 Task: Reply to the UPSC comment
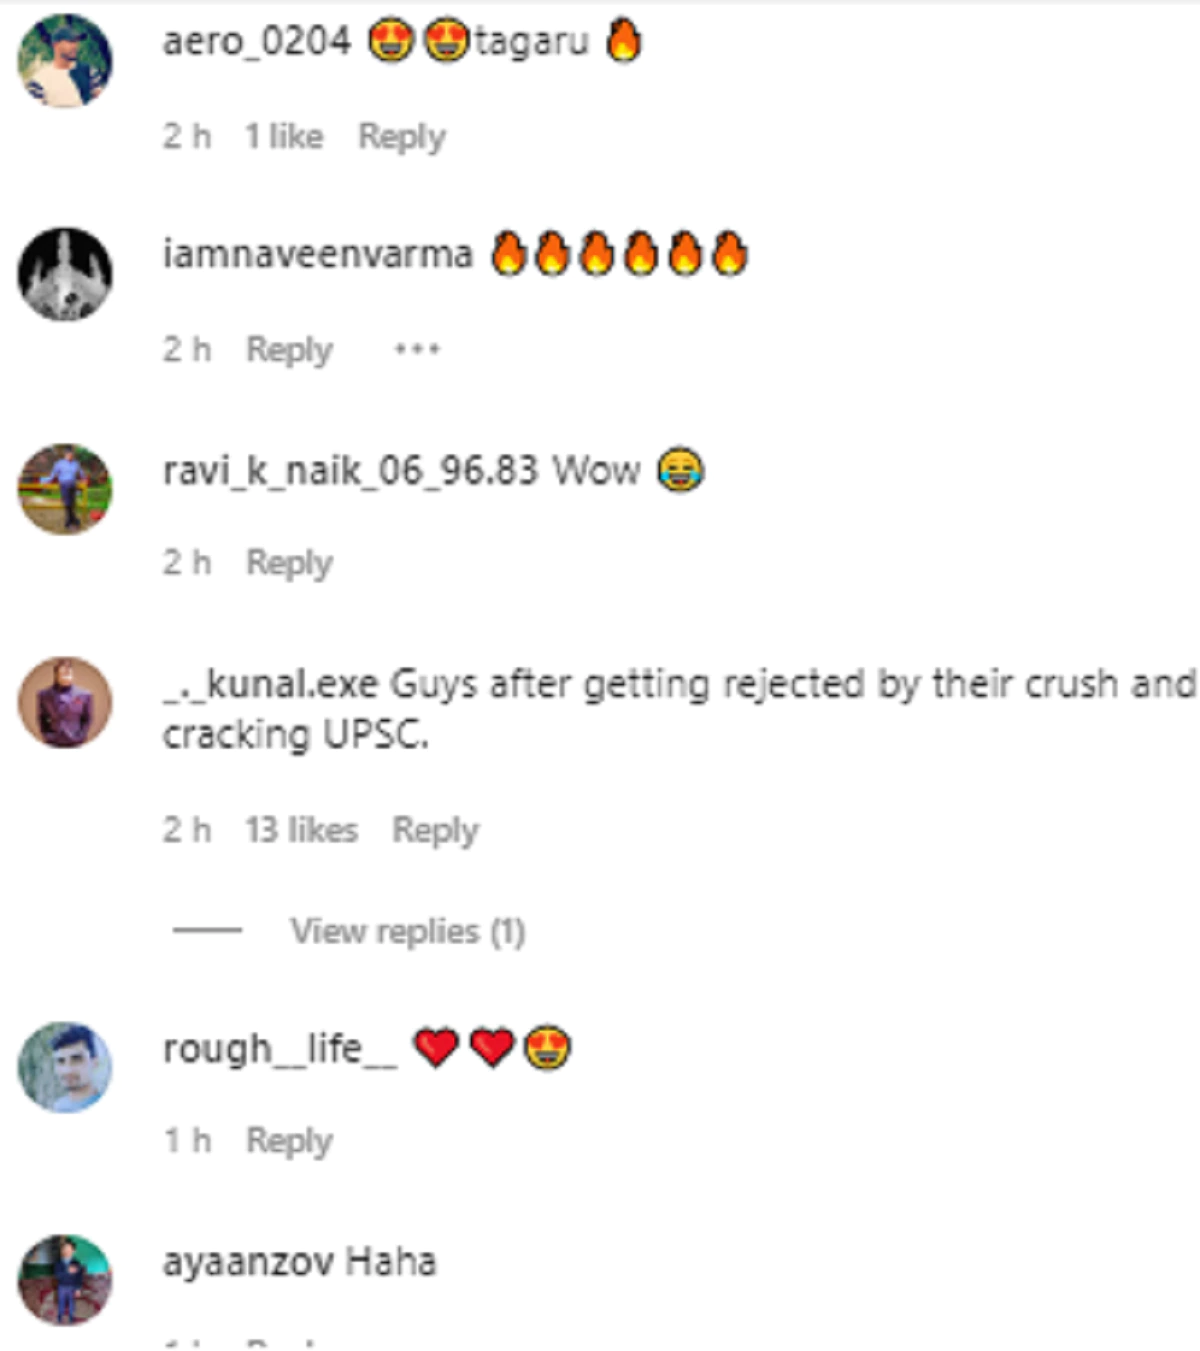(435, 830)
